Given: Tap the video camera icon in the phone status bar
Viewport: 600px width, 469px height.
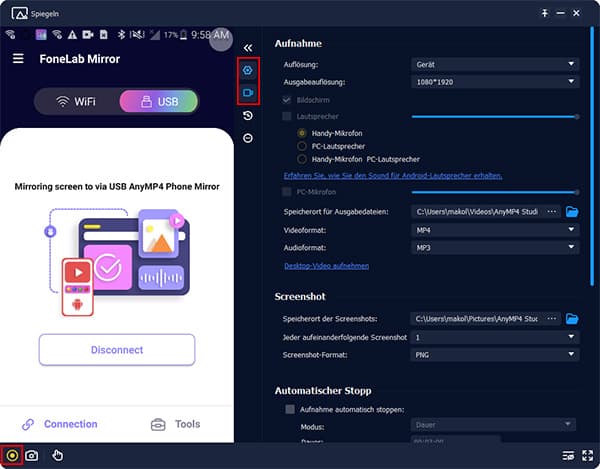Looking at the screenshot, I should (88, 35).
